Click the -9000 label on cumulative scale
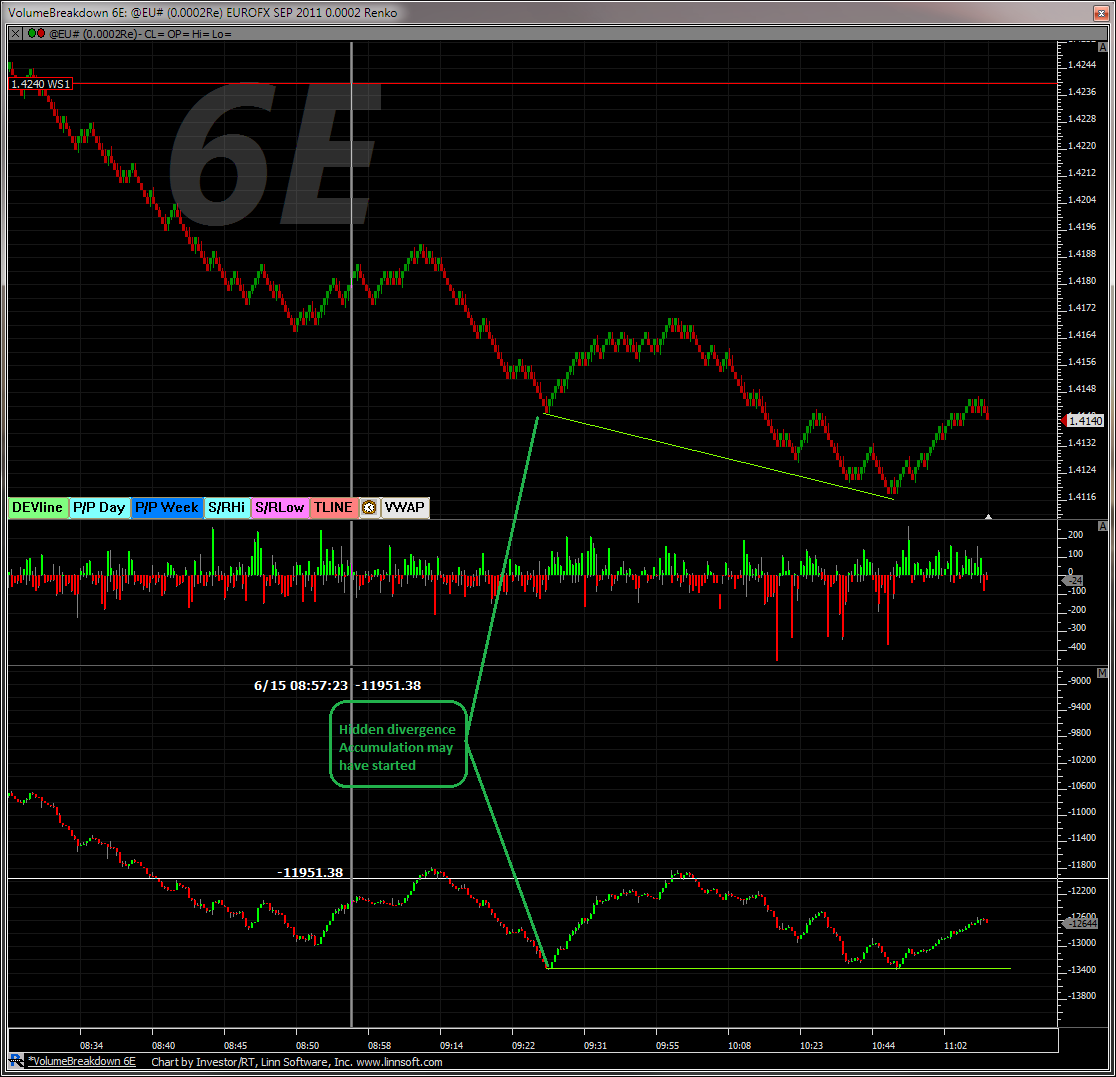The width and height of the screenshot is (1116, 1077). coord(1080,681)
